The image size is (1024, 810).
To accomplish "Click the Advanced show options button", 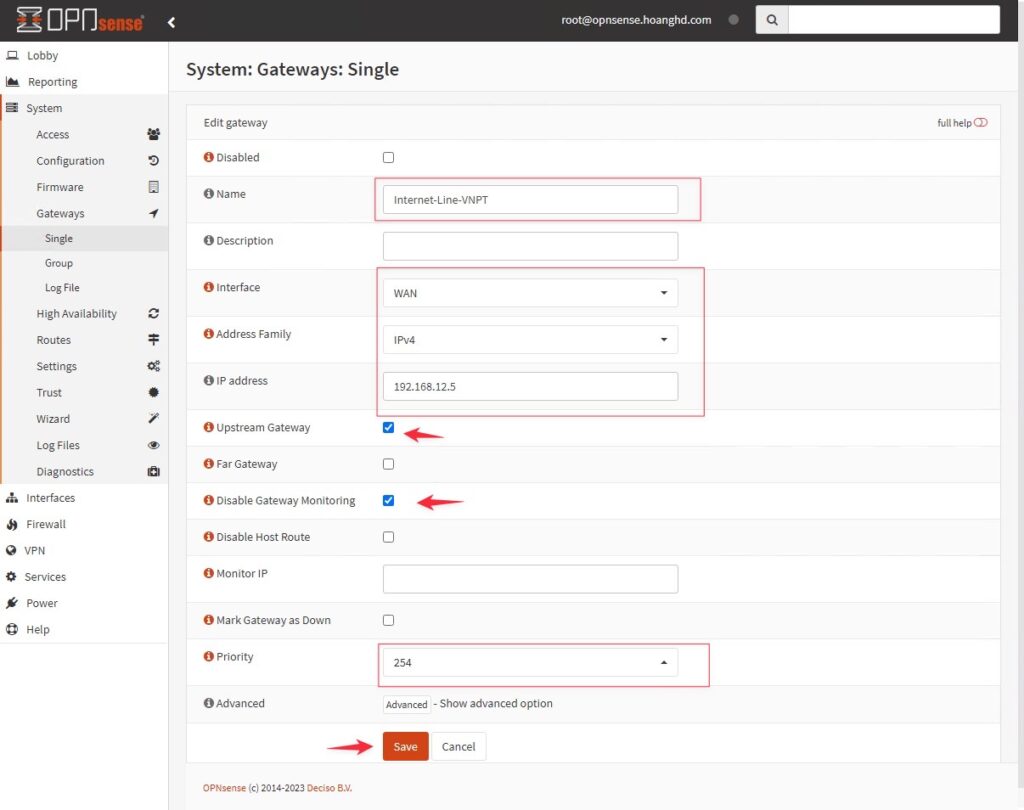I will point(406,704).
